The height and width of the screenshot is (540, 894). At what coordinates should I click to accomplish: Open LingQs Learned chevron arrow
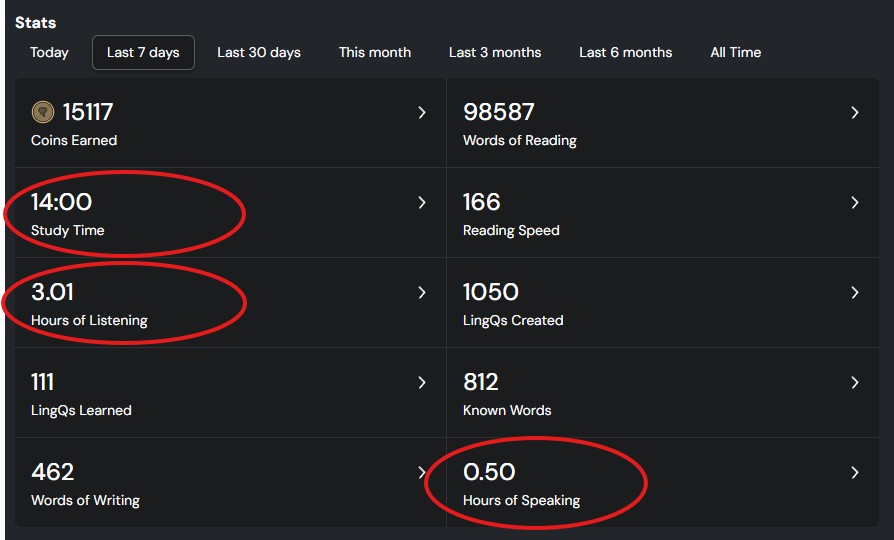point(422,383)
